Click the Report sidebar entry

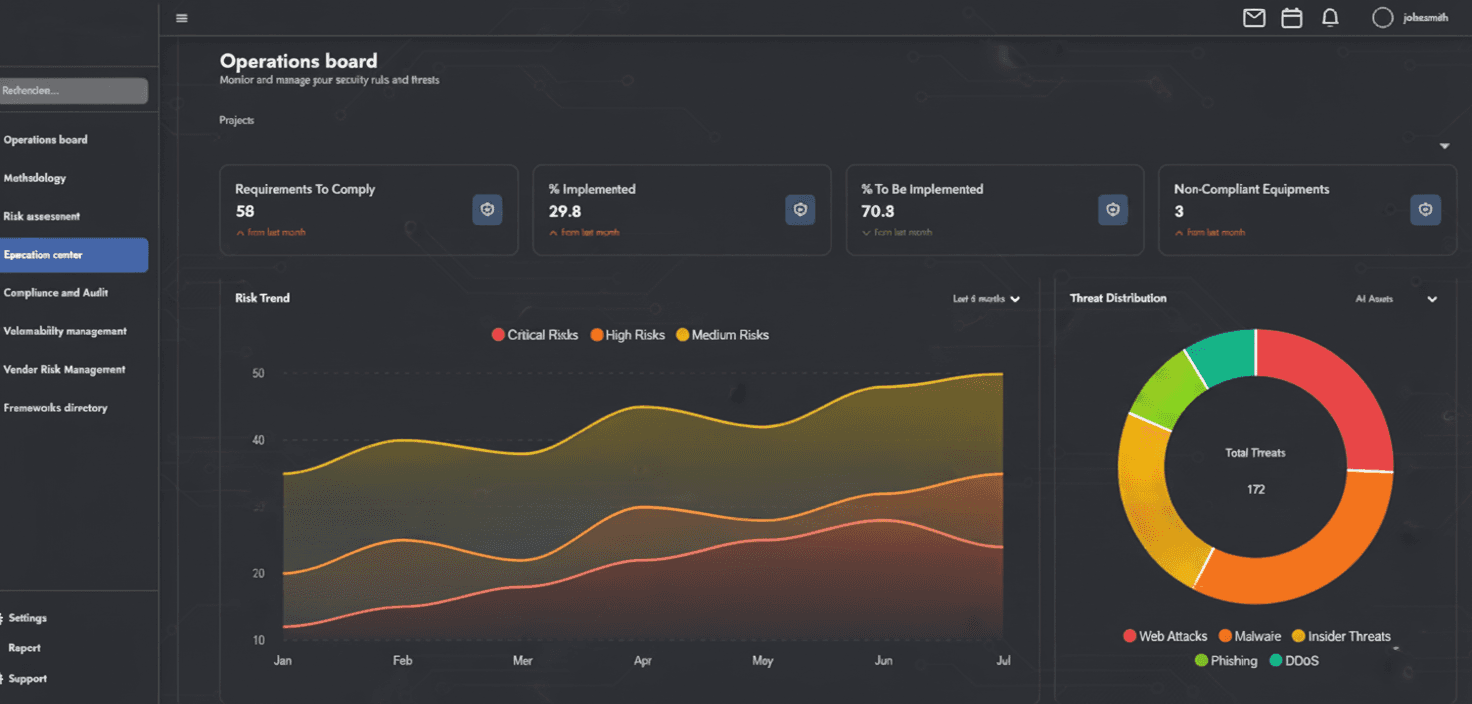coord(24,648)
